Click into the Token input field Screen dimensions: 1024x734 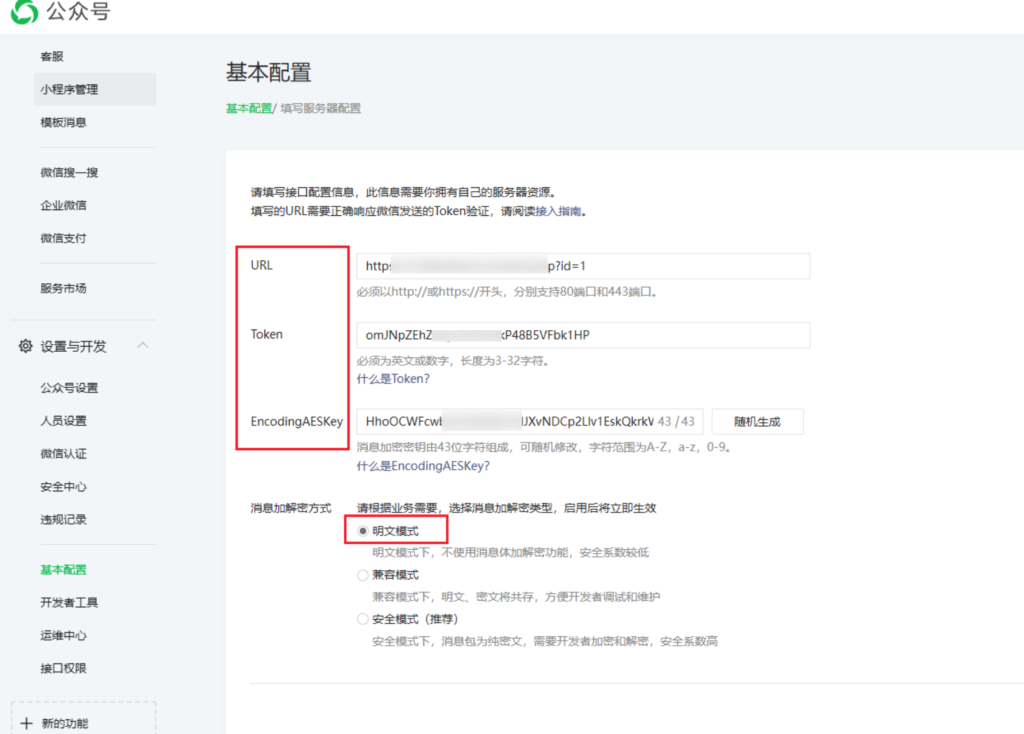[x=582, y=335]
